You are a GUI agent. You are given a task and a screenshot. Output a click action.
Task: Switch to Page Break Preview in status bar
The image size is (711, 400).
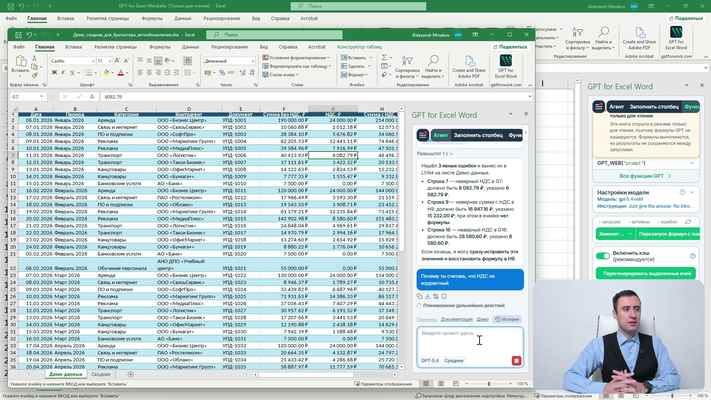coord(456,384)
